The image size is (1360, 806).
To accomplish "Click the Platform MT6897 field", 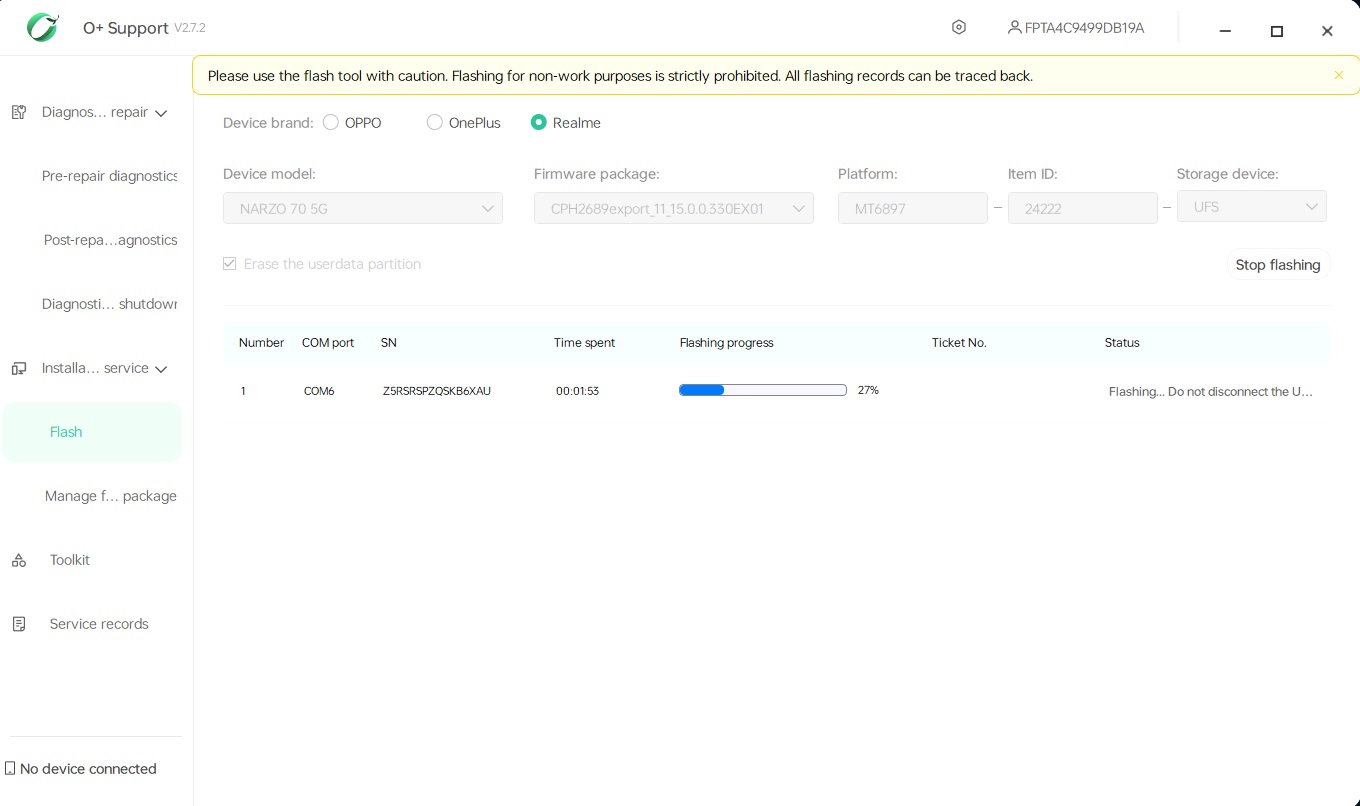I will click(x=913, y=208).
